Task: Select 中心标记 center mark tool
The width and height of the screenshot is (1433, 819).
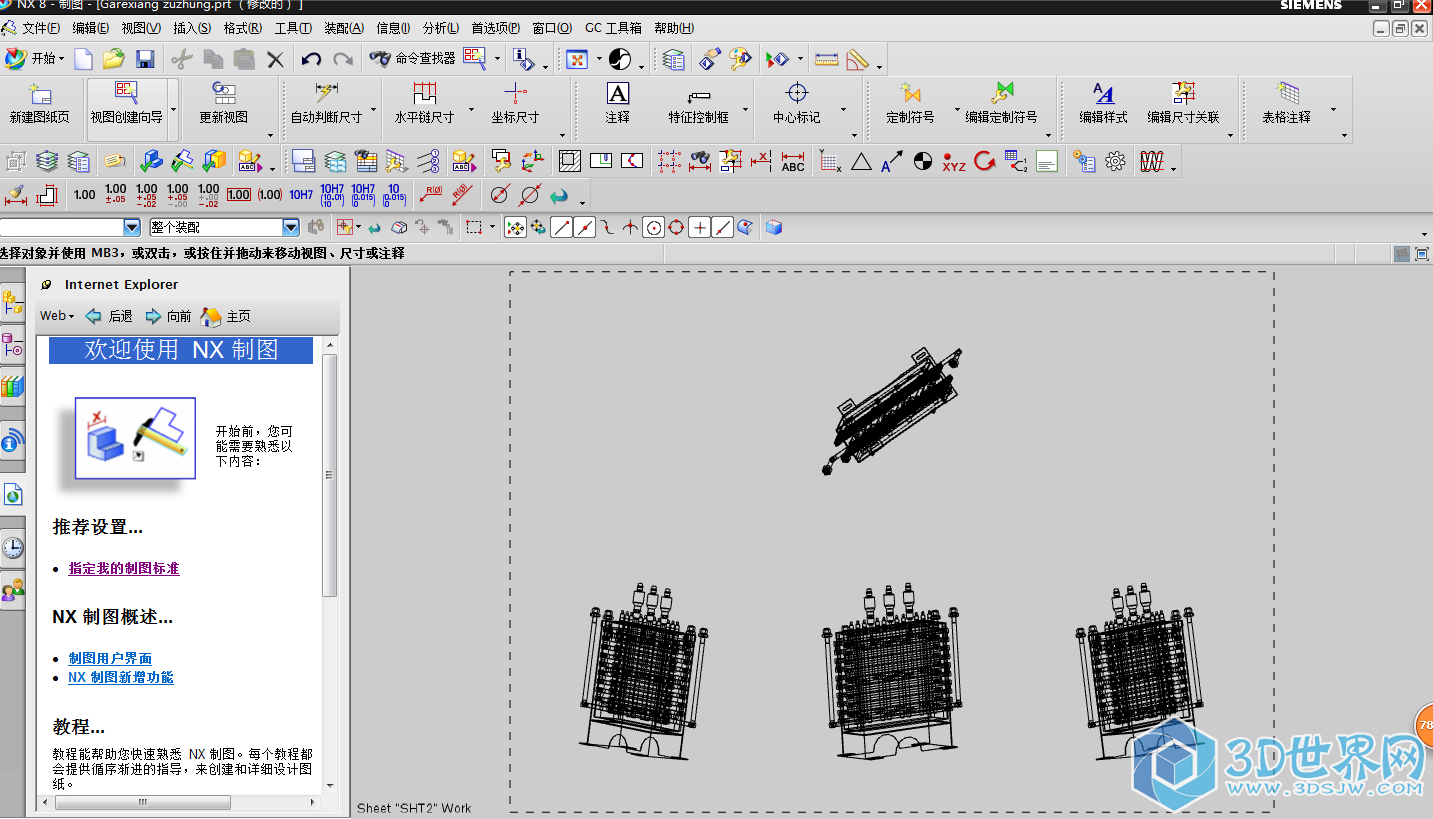Action: pyautogui.click(x=797, y=104)
